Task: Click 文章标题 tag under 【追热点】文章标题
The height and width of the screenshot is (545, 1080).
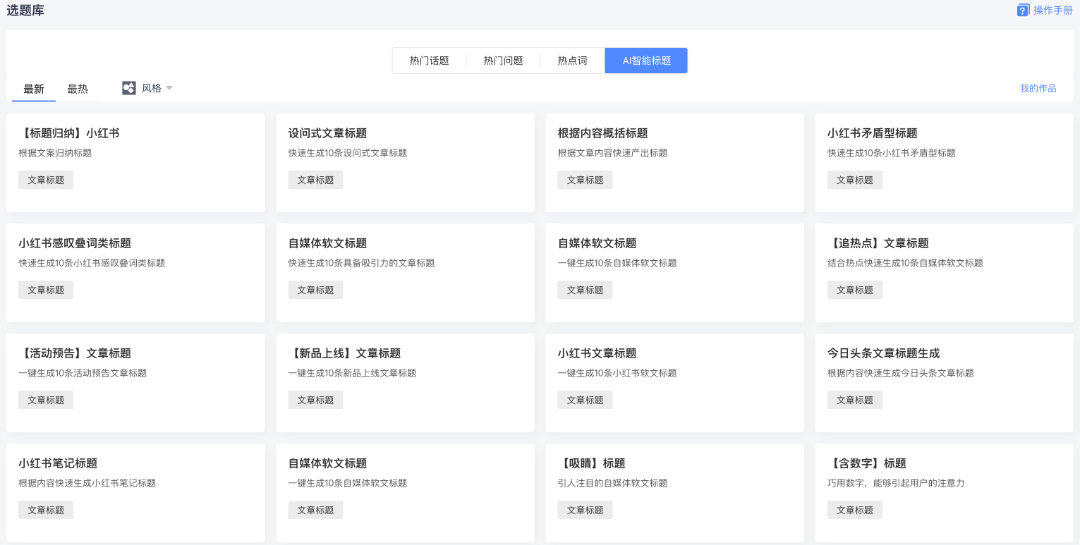Action: [854, 290]
